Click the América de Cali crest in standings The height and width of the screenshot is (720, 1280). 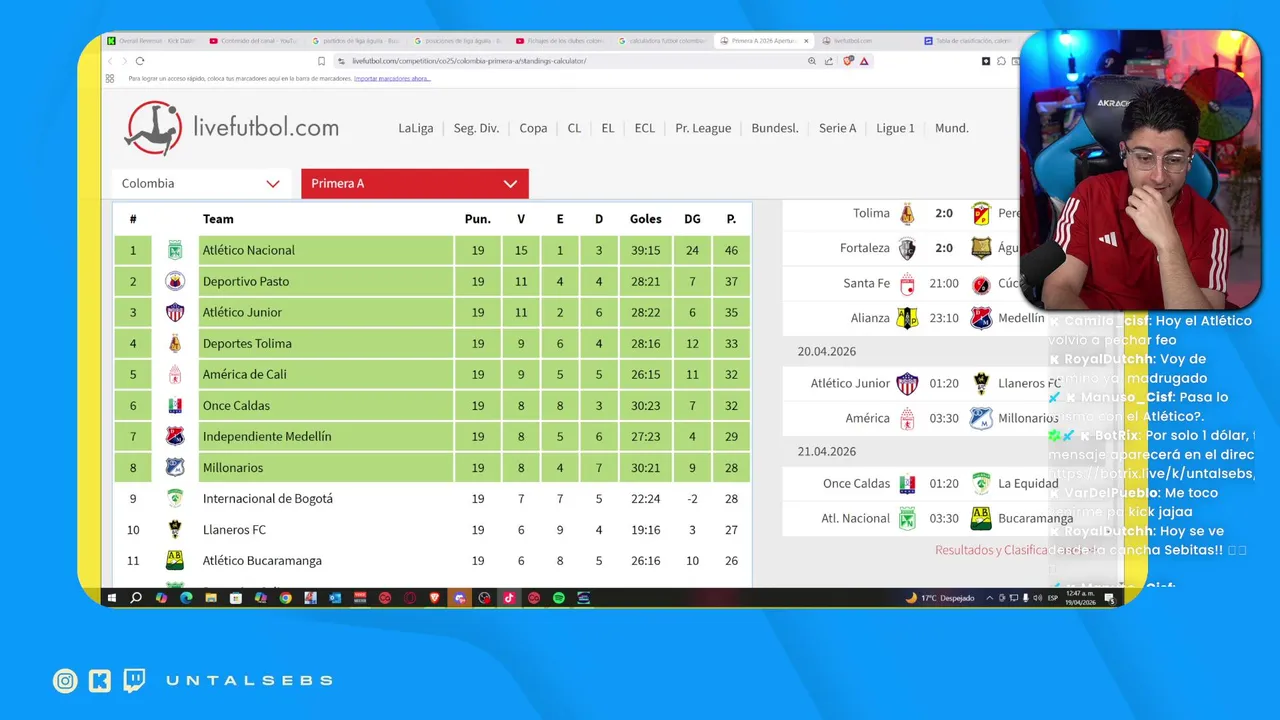175,374
